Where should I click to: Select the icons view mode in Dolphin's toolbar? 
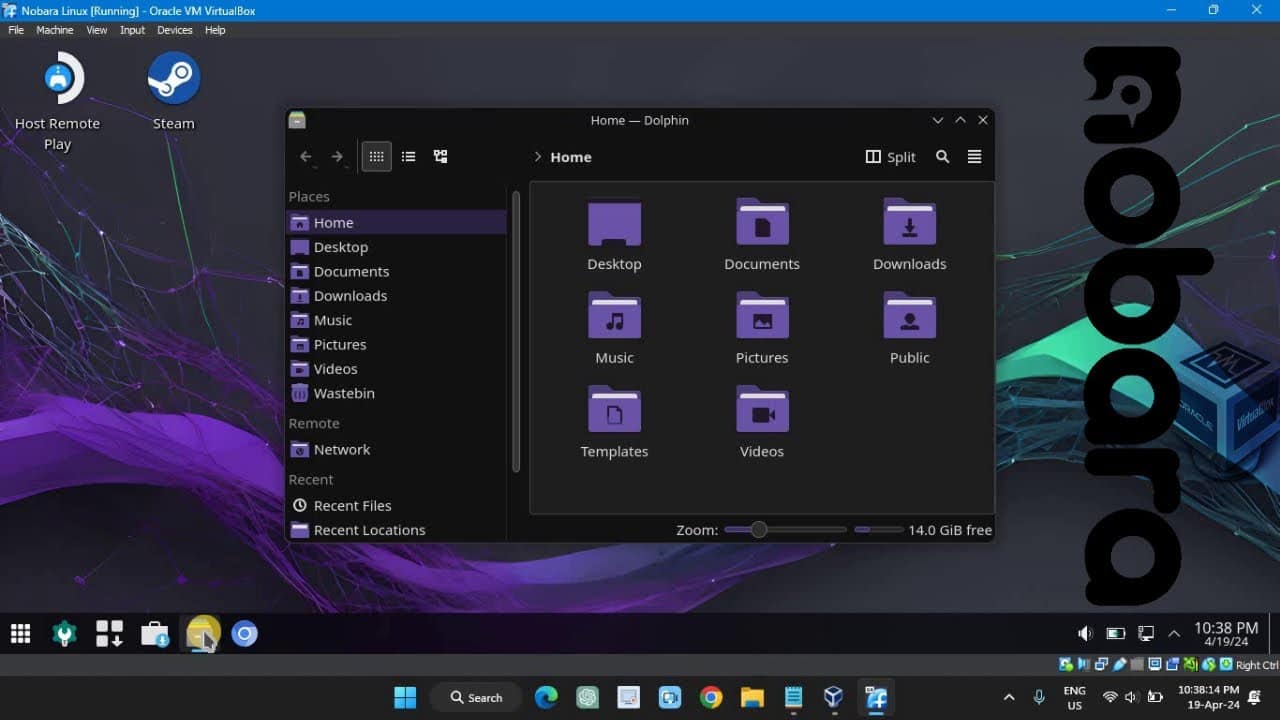pyautogui.click(x=377, y=156)
